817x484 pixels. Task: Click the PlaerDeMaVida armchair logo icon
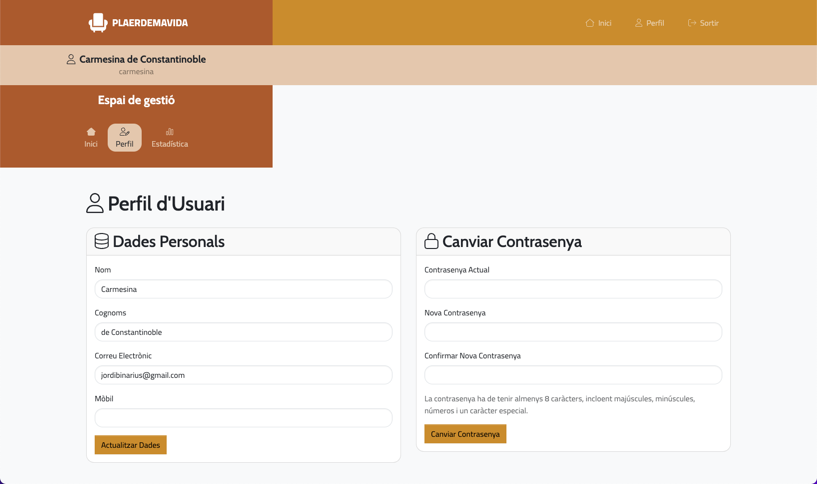point(98,22)
